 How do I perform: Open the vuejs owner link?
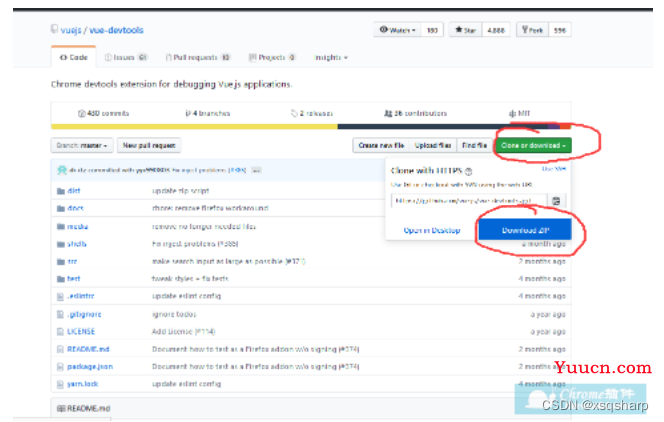71,30
